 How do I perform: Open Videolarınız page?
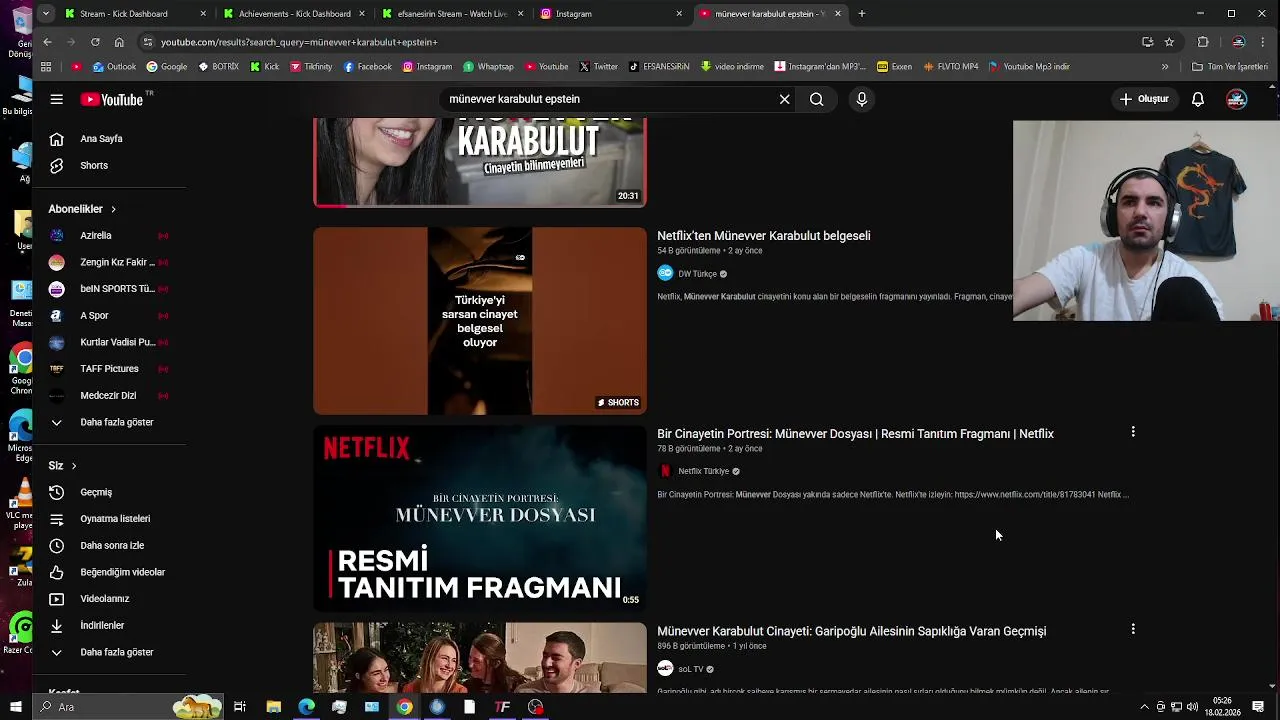(x=105, y=599)
